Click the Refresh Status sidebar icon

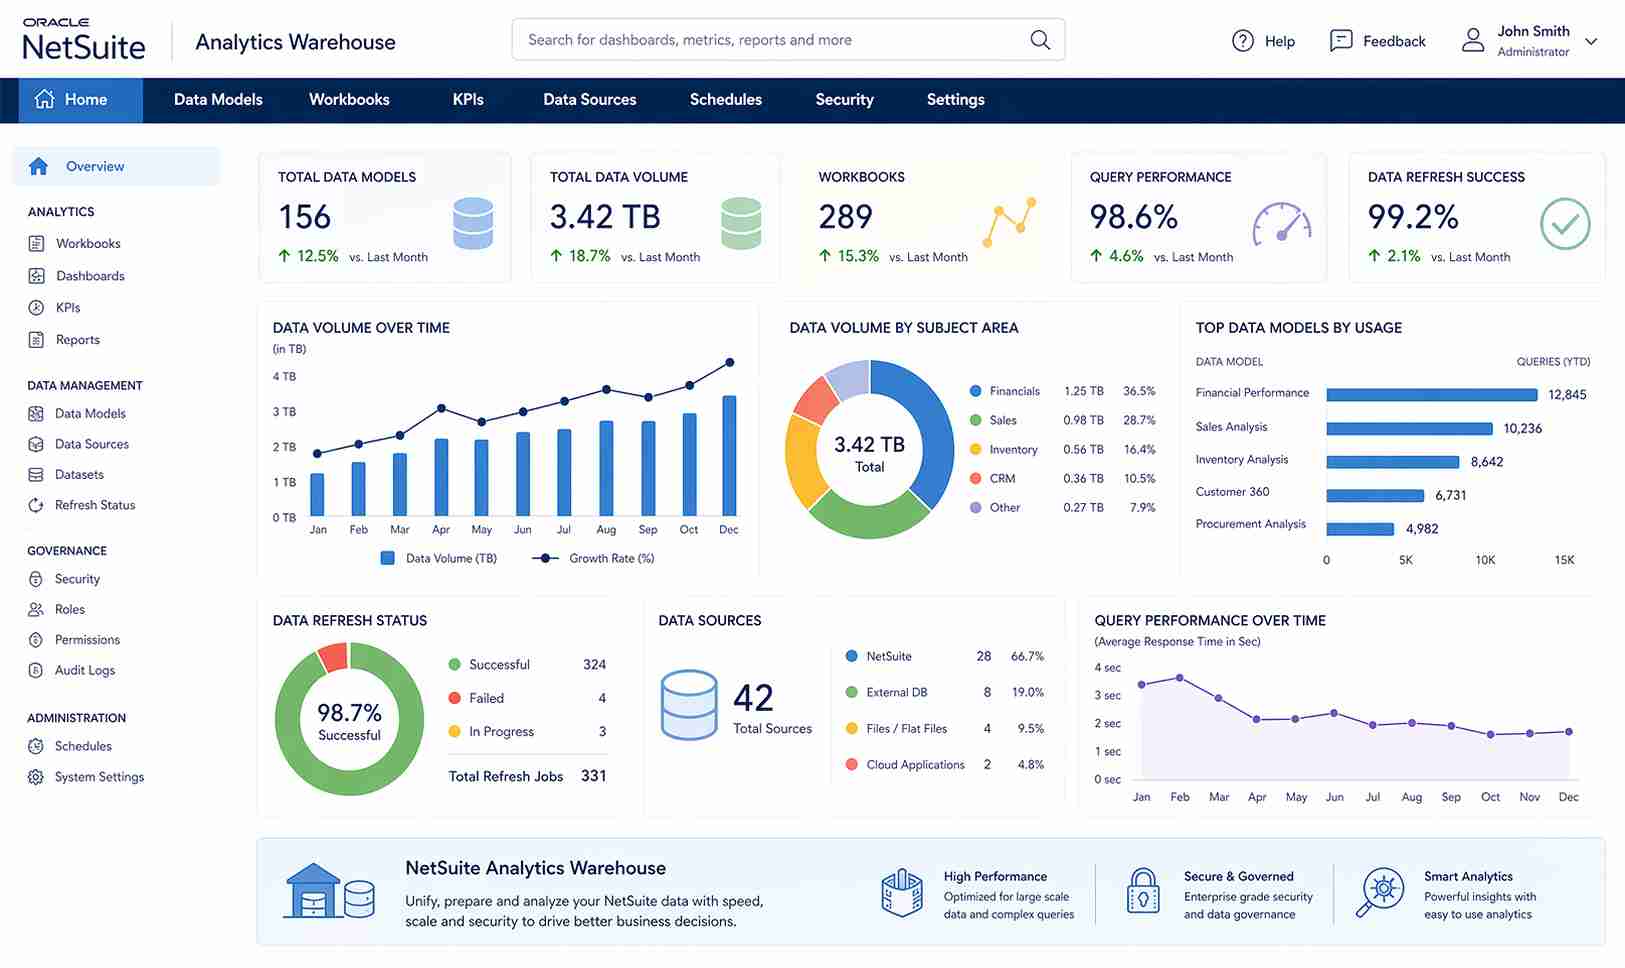click(x=36, y=505)
